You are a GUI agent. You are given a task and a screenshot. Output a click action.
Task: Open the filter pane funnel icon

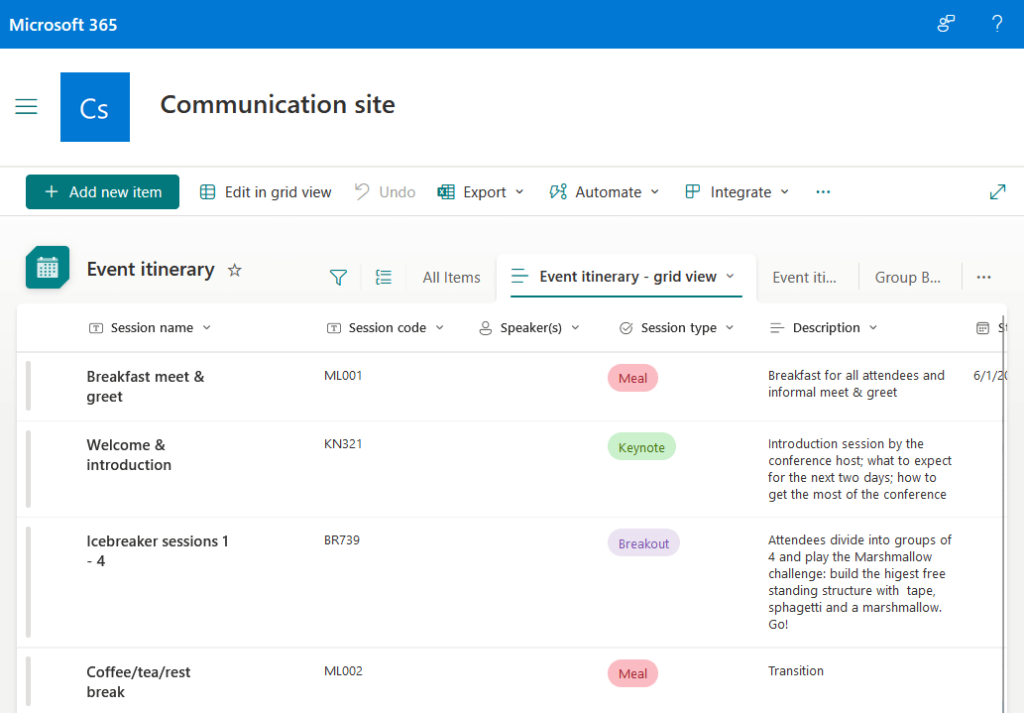338,277
